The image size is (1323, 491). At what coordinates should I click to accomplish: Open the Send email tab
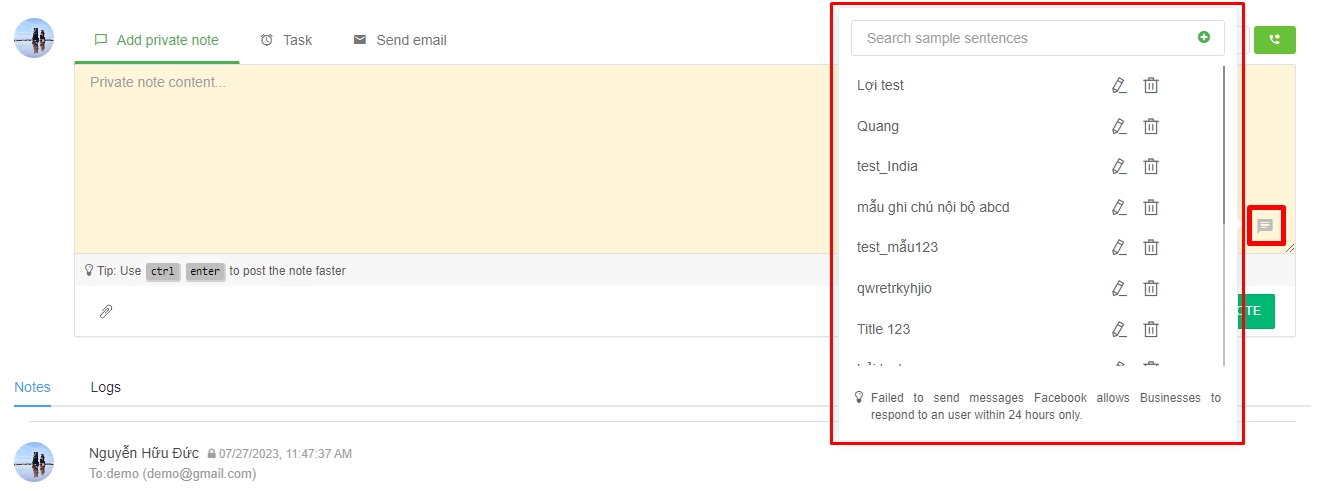click(x=400, y=40)
